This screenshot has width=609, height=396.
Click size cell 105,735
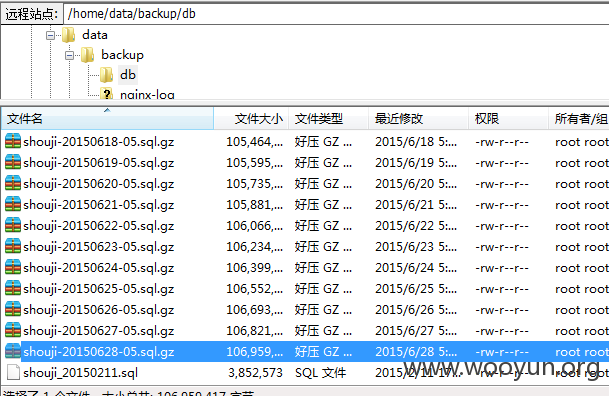(x=255, y=184)
